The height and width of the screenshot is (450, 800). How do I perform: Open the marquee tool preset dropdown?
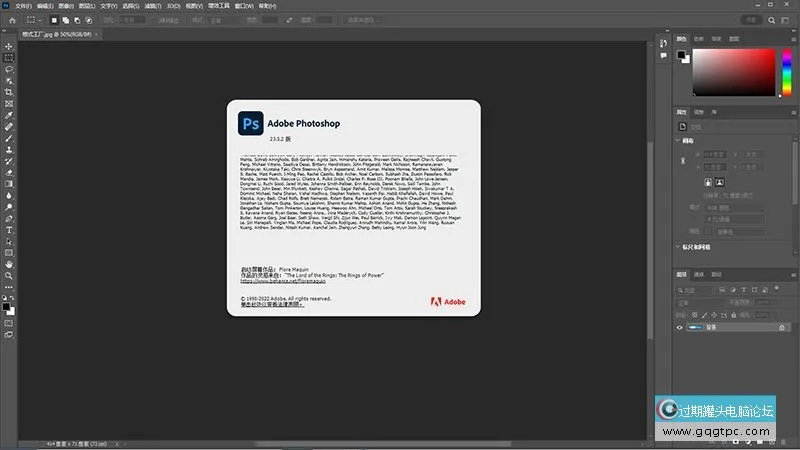40,19
